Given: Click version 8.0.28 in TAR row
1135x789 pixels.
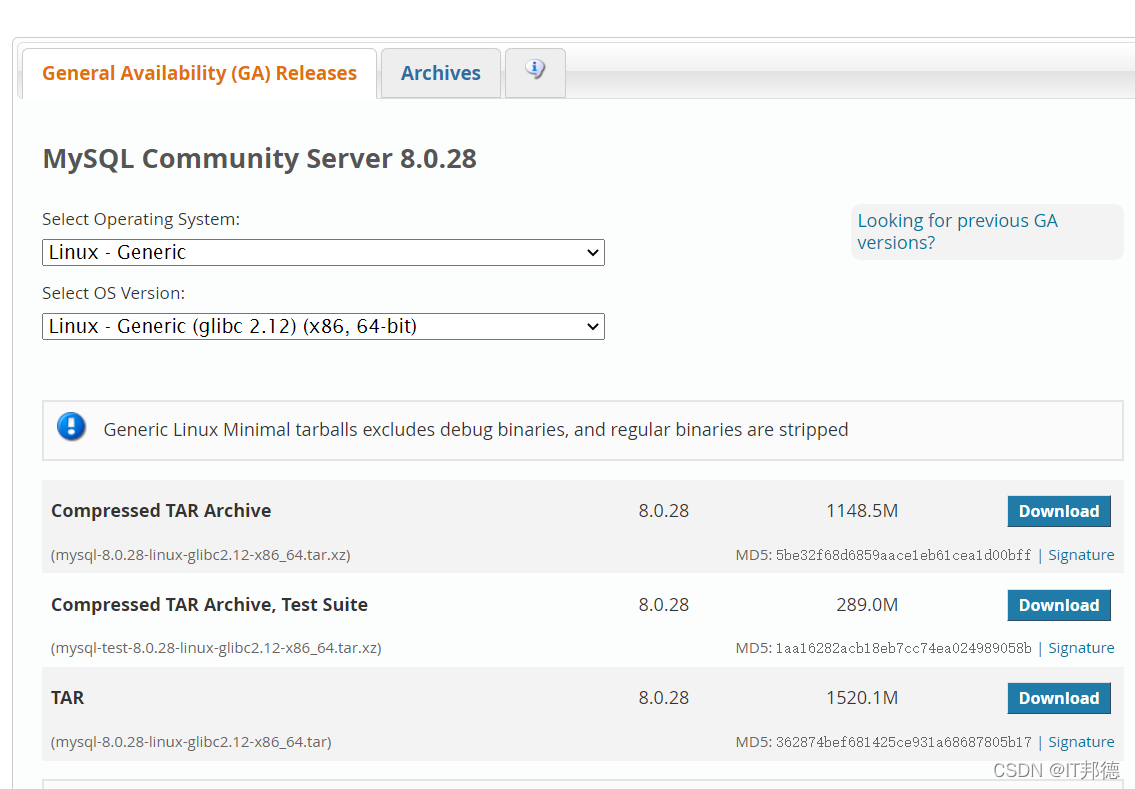Looking at the screenshot, I should [x=664, y=698].
